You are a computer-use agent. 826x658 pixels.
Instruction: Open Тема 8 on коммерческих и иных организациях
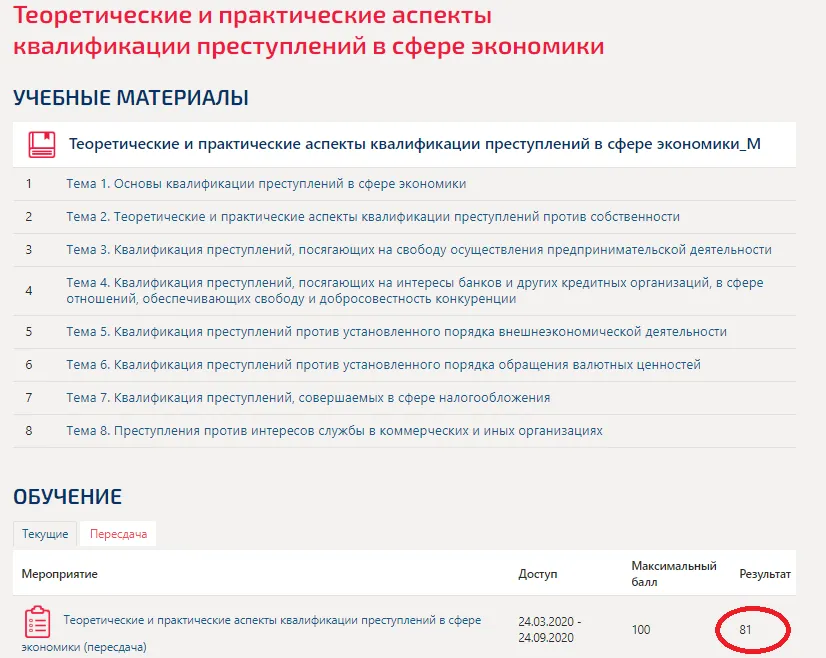tap(335, 431)
